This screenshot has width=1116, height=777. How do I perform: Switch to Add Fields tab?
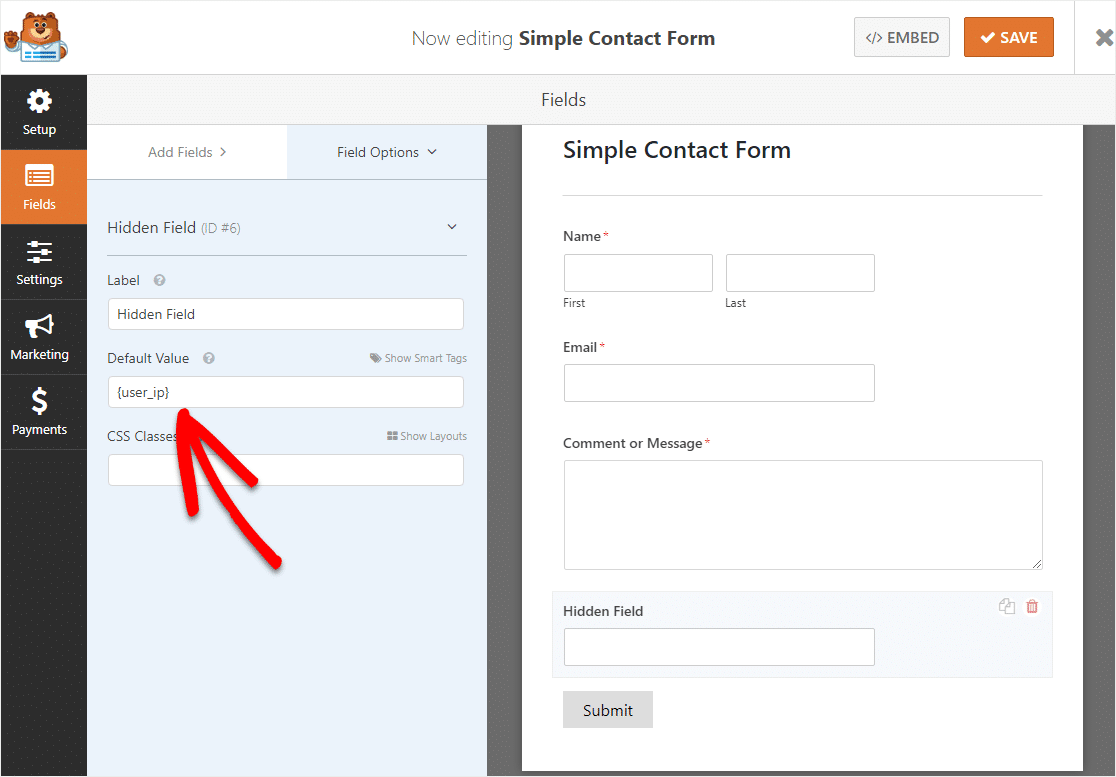(187, 152)
